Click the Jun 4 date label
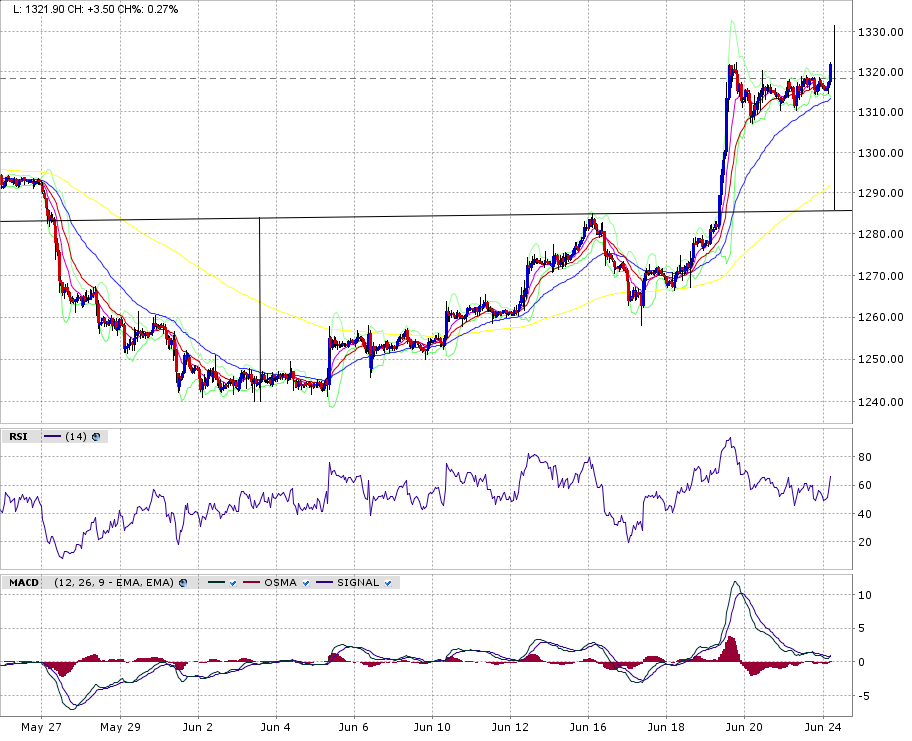The width and height of the screenshot is (912, 741). point(276,728)
